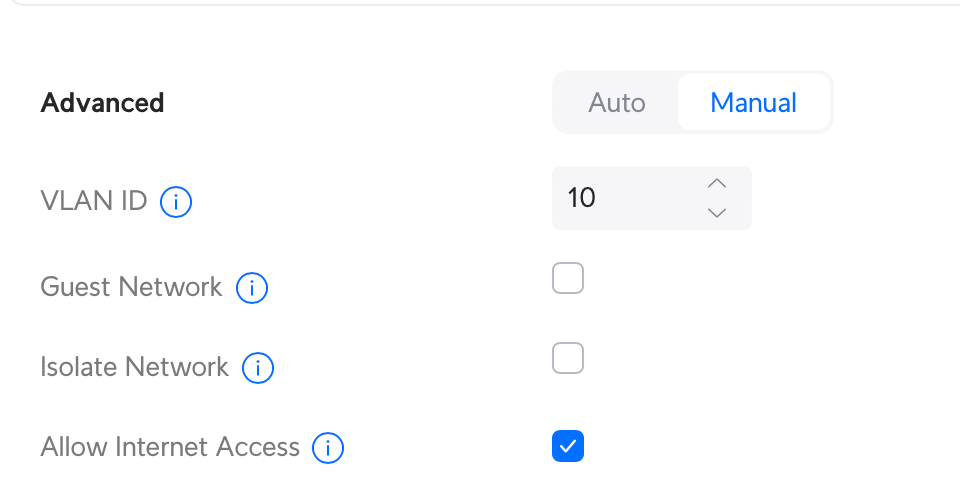
Task: Increase VLAN ID with the up arrow
Action: [716, 184]
